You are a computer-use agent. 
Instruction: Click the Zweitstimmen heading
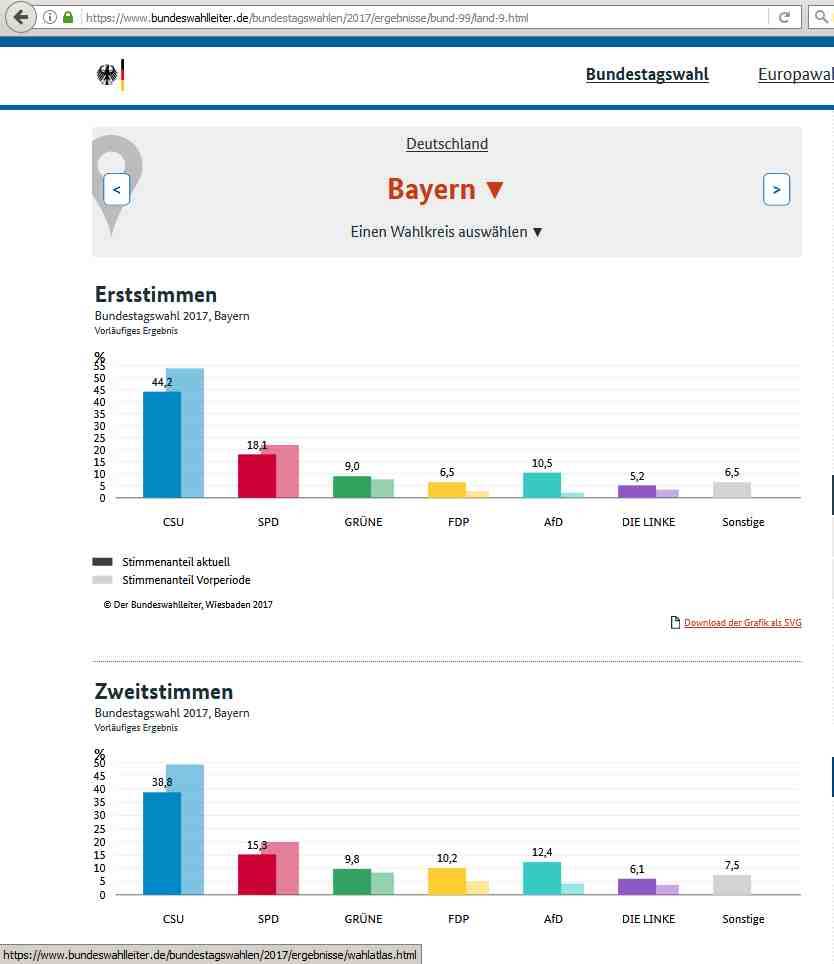(163, 692)
